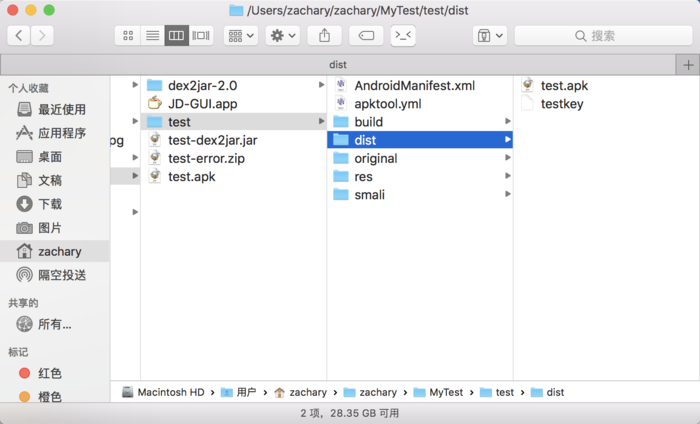
Task: Select the dist tab
Action: 338,65
